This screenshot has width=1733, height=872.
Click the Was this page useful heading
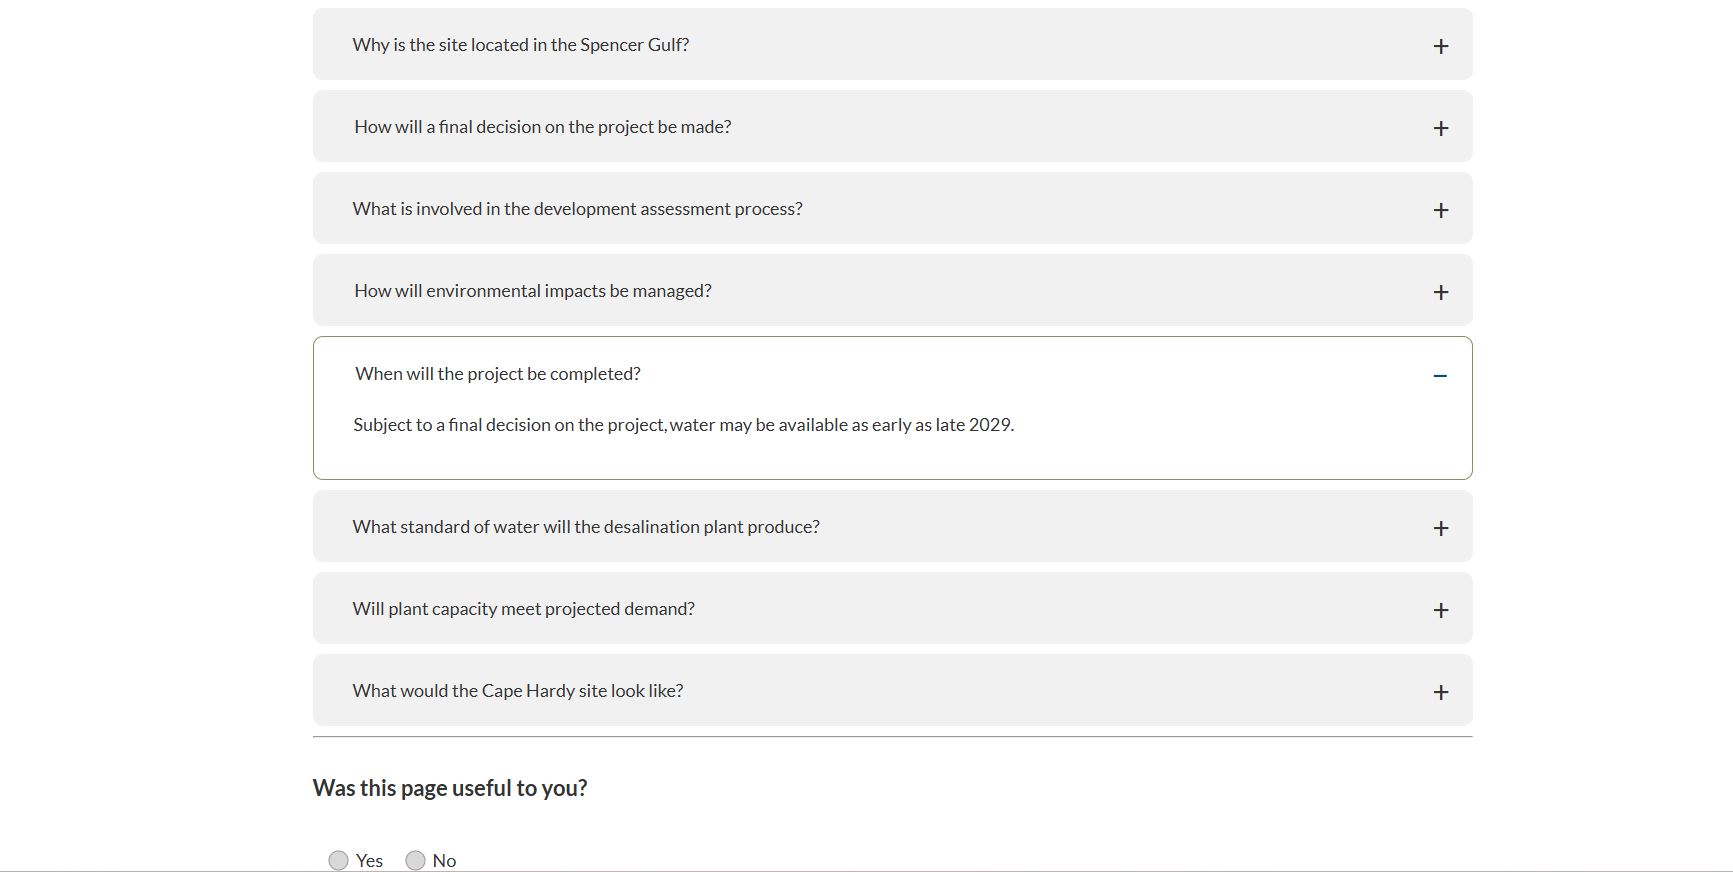coord(450,787)
